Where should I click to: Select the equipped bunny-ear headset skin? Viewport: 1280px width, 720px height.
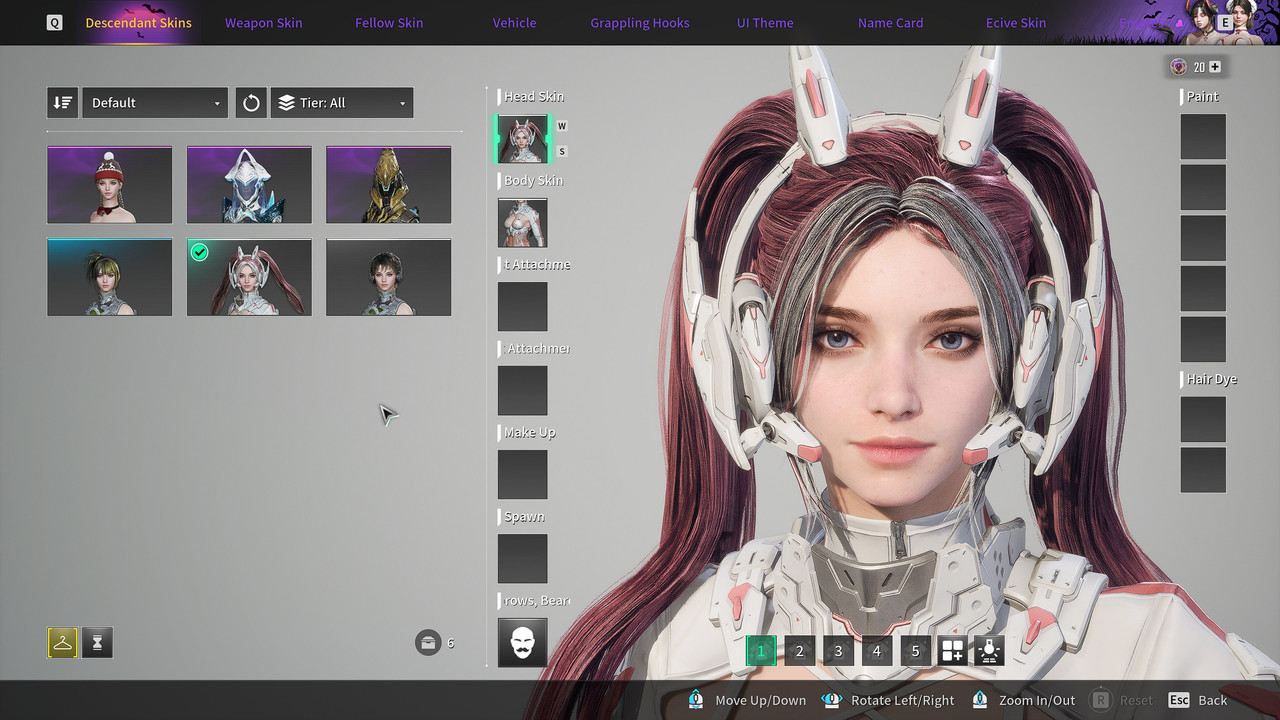tap(249, 277)
